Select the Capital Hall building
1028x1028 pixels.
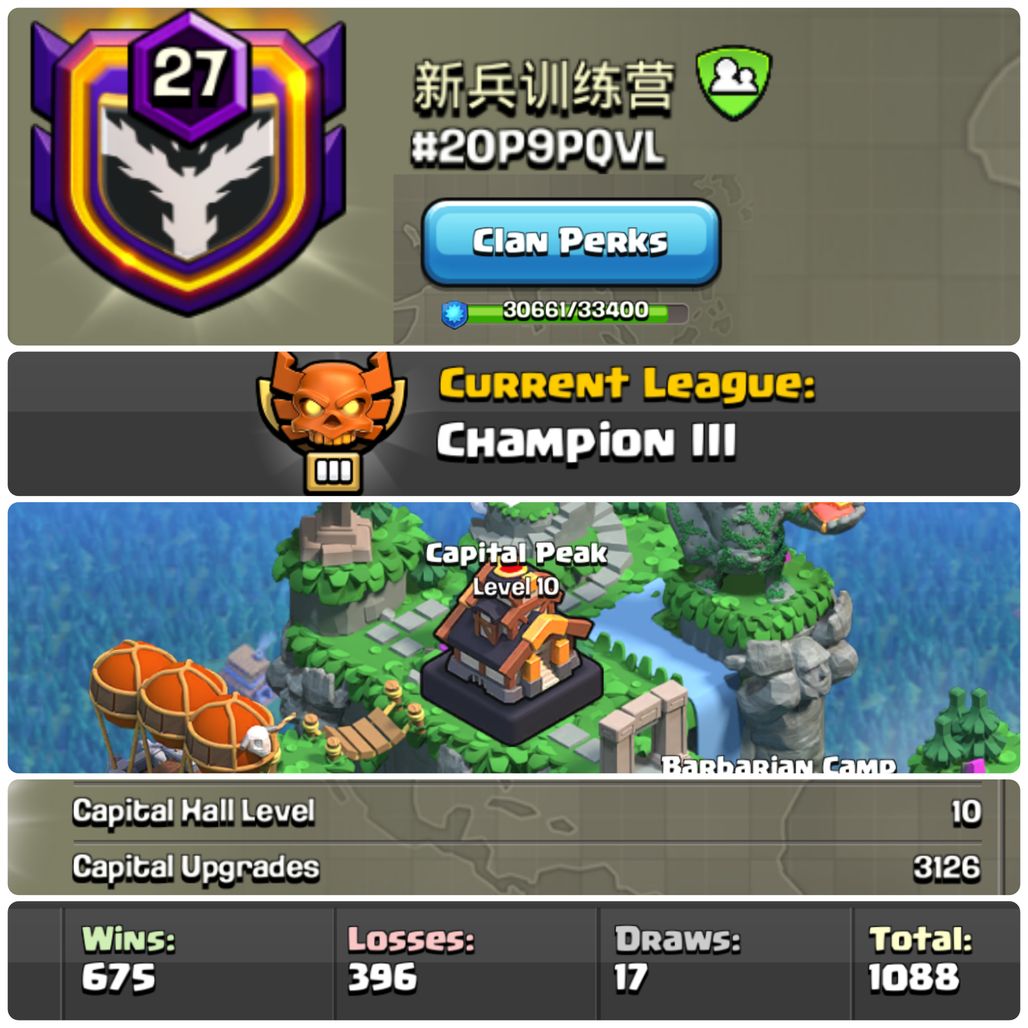point(513,671)
